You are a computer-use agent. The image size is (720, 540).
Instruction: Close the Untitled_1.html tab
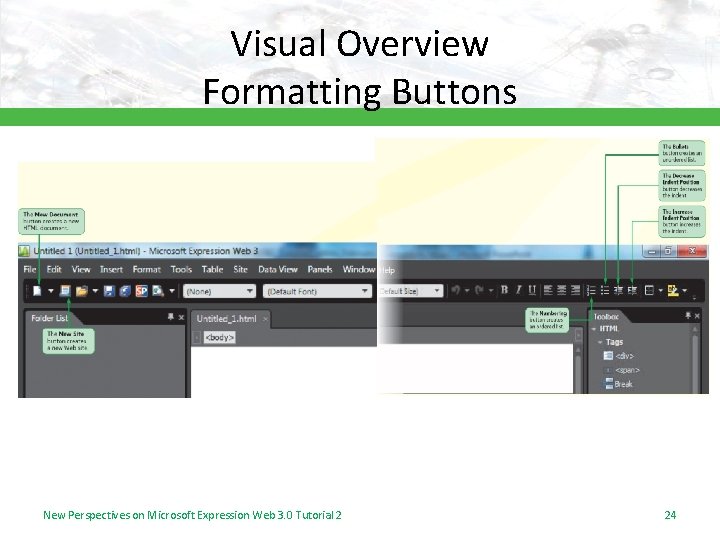point(265,319)
